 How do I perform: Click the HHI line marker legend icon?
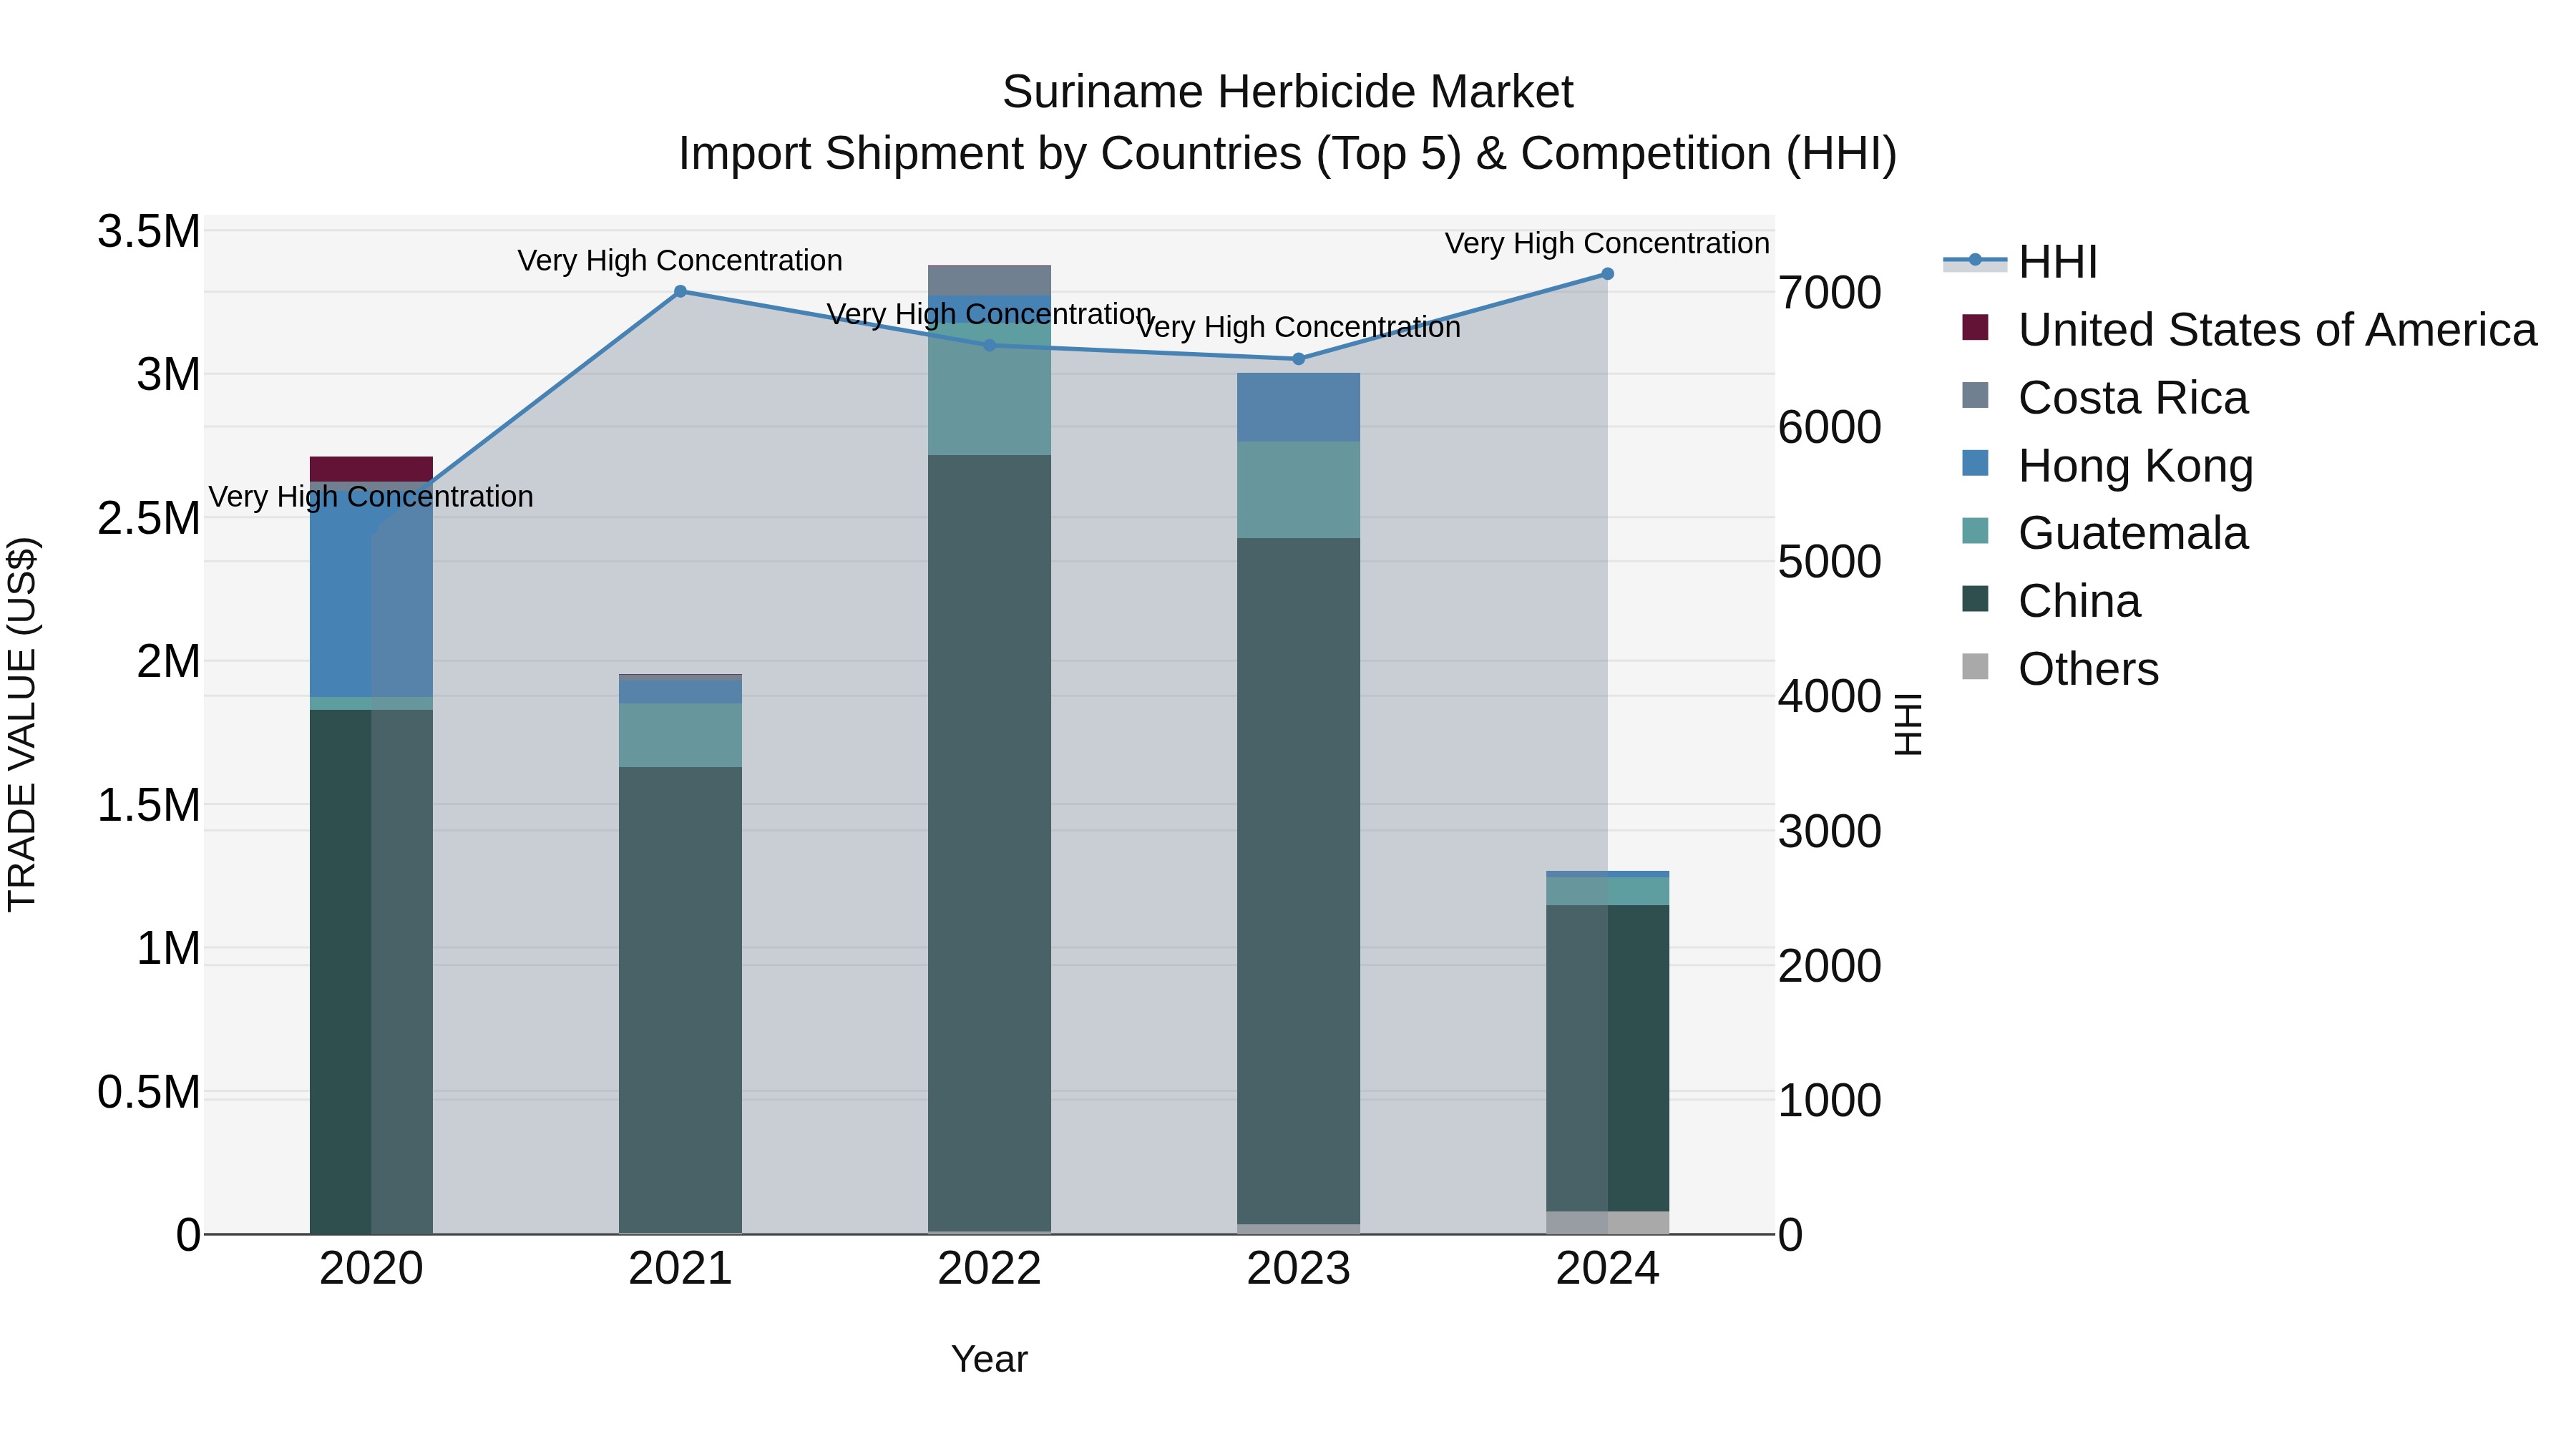pos(1975,261)
